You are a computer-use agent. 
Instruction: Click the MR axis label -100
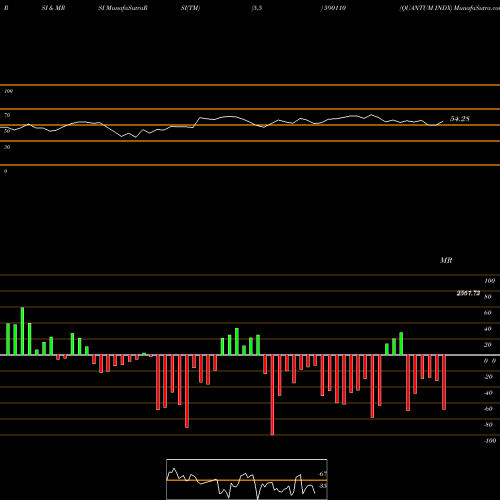tap(490, 441)
